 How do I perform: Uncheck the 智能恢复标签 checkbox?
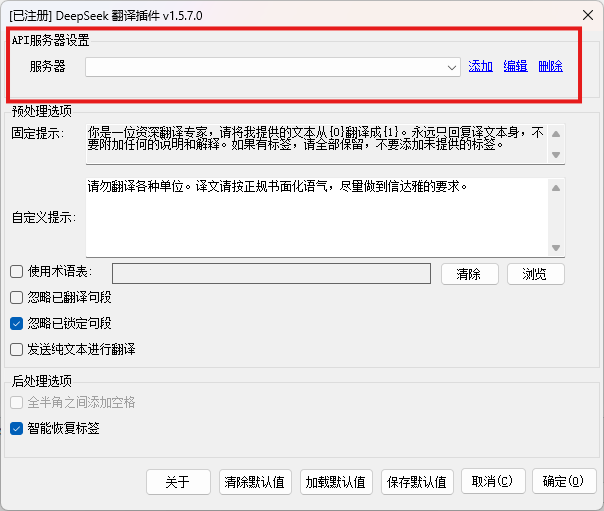click(17, 429)
